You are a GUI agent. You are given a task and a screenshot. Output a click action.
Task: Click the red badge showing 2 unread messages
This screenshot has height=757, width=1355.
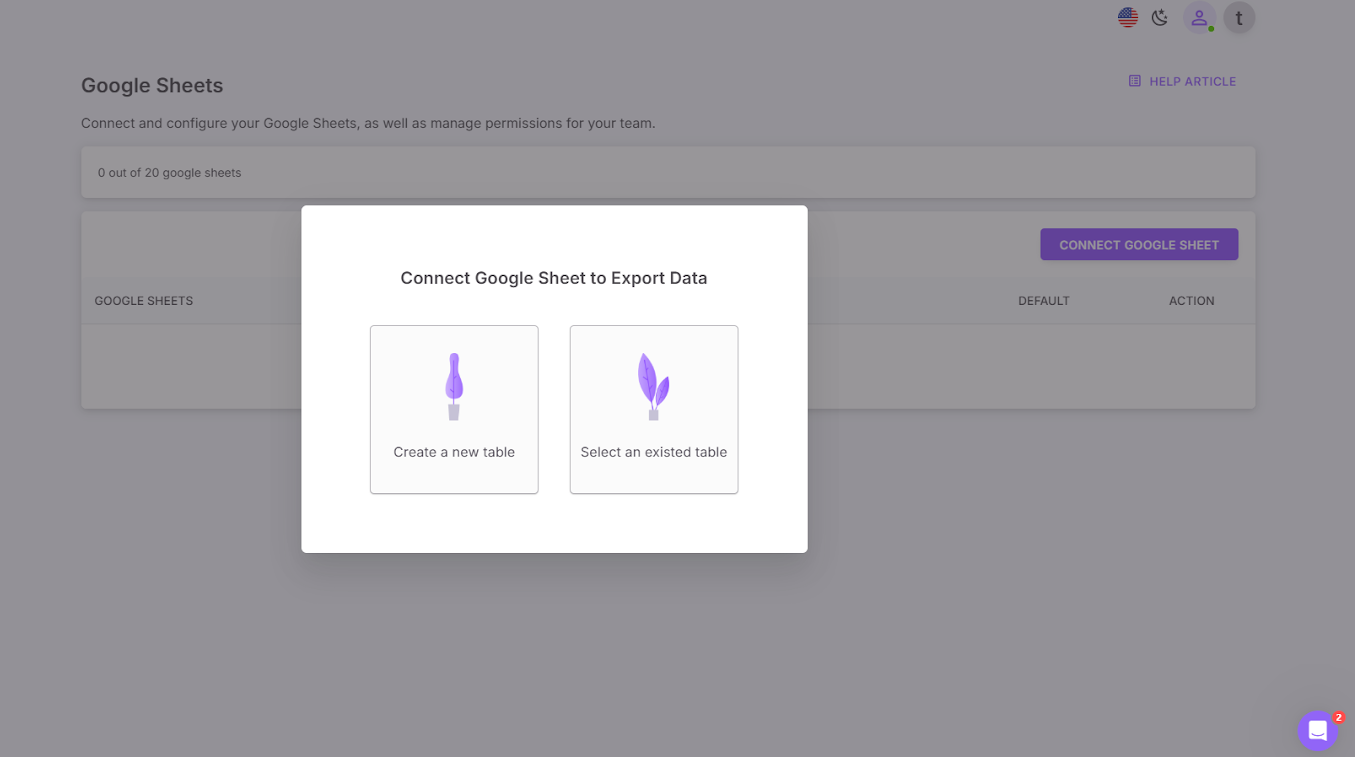pyautogui.click(x=1337, y=717)
